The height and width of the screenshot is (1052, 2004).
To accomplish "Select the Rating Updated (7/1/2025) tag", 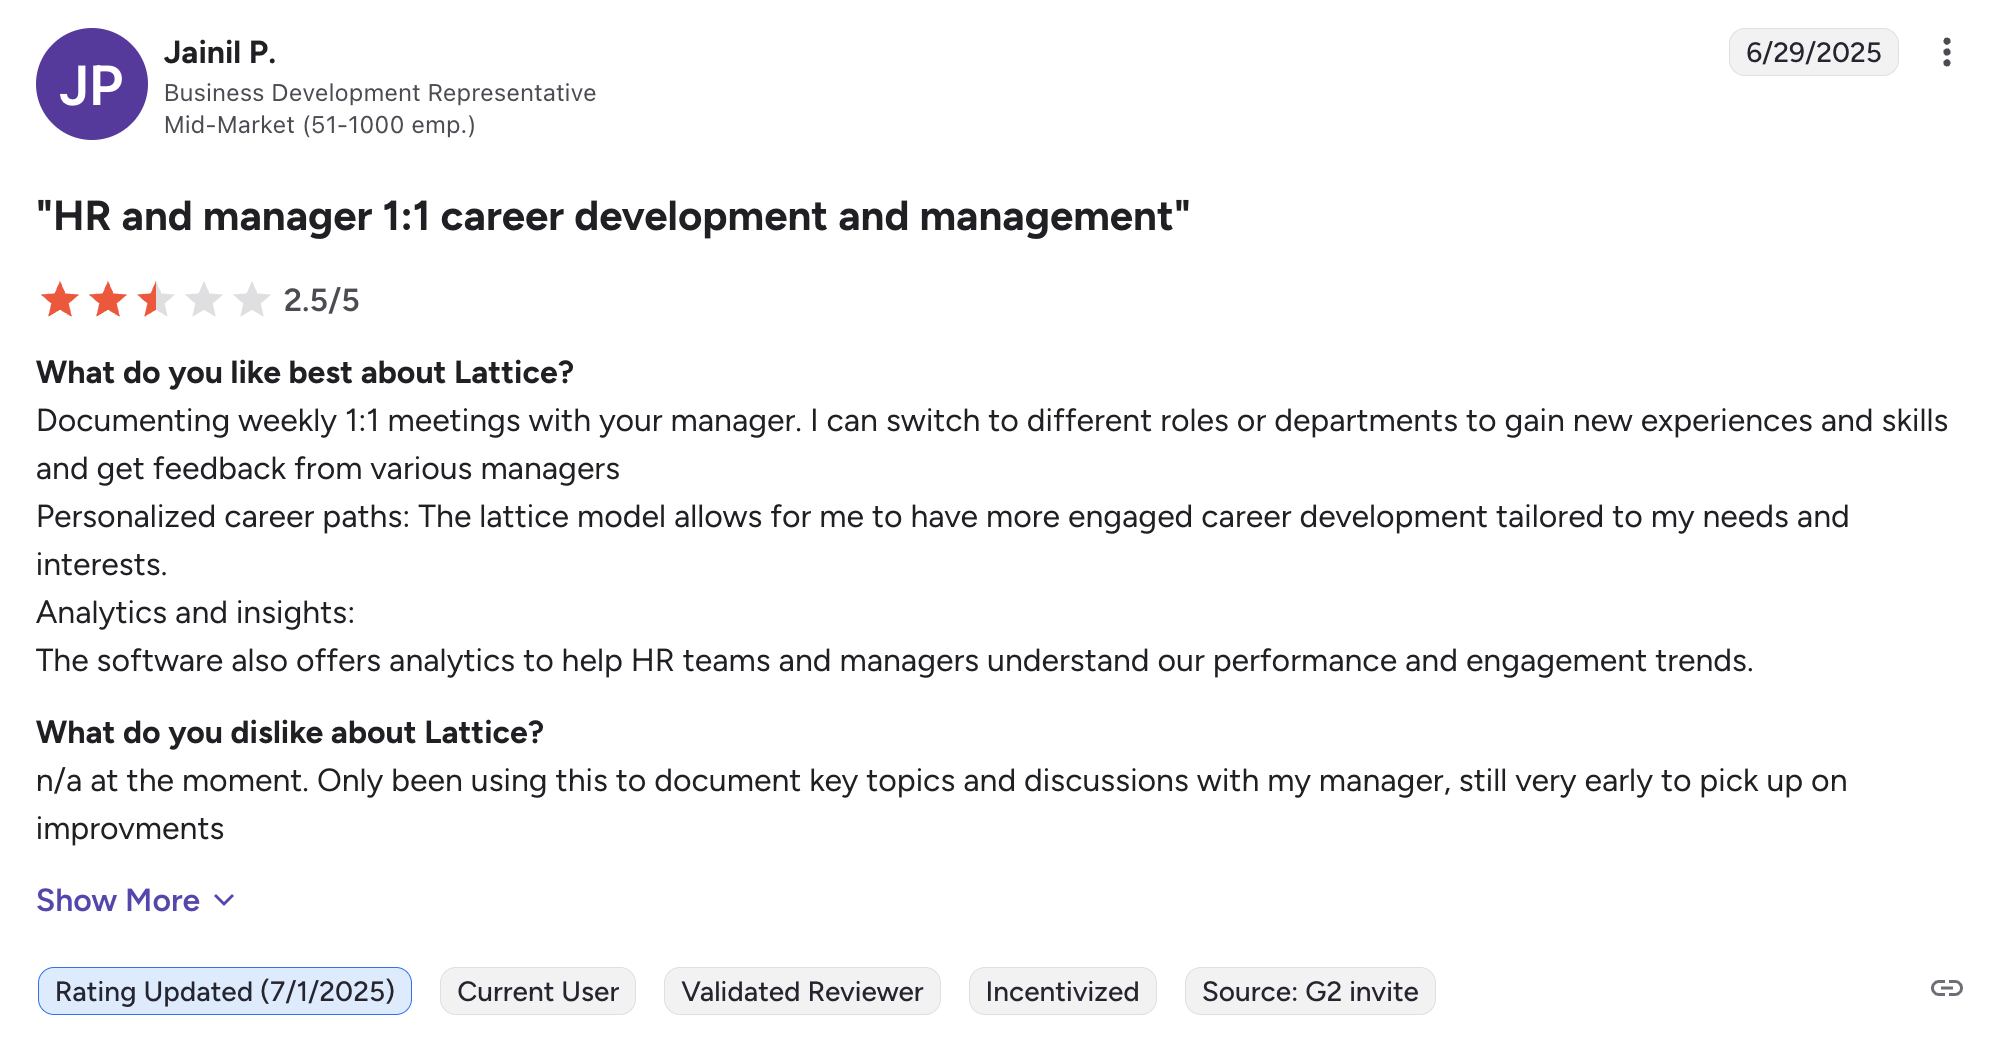I will [225, 991].
